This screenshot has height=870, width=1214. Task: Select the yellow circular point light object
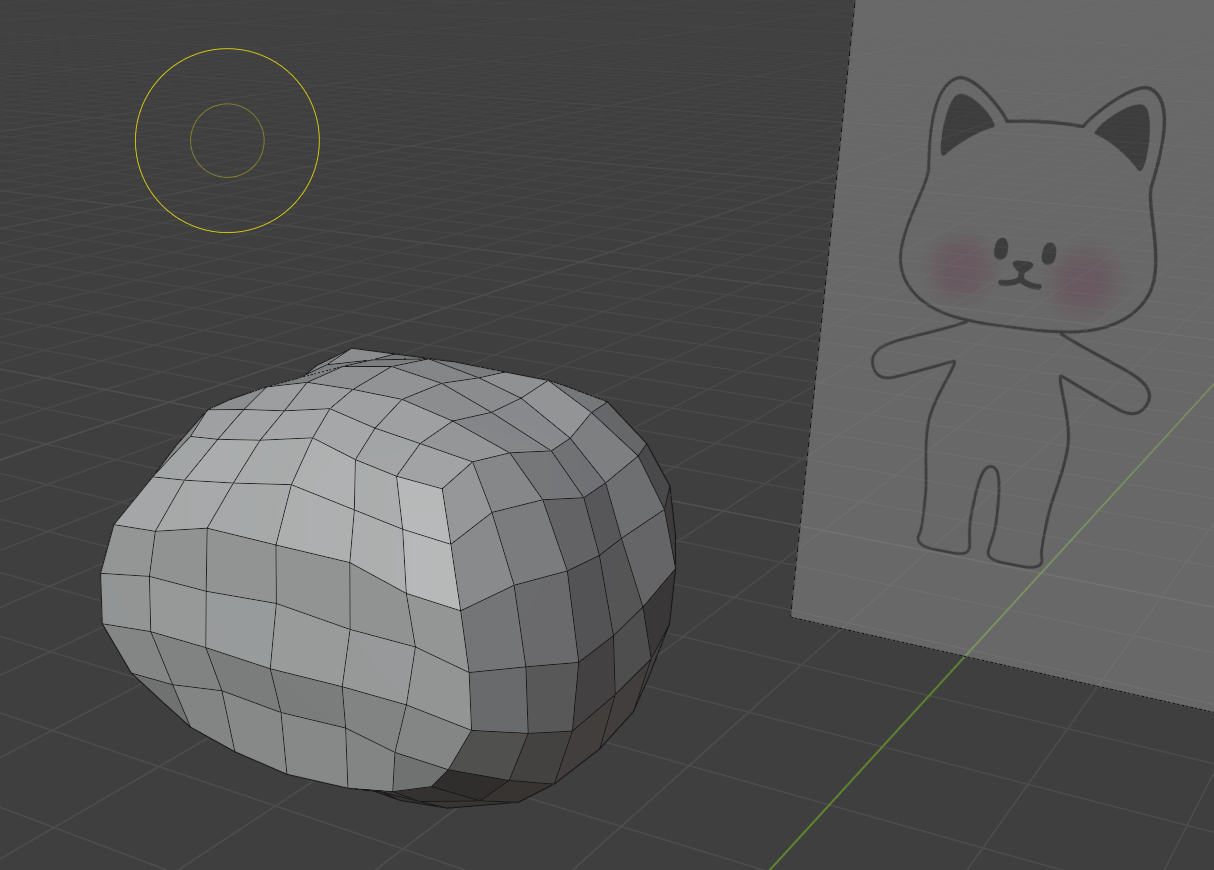coord(227,140)
